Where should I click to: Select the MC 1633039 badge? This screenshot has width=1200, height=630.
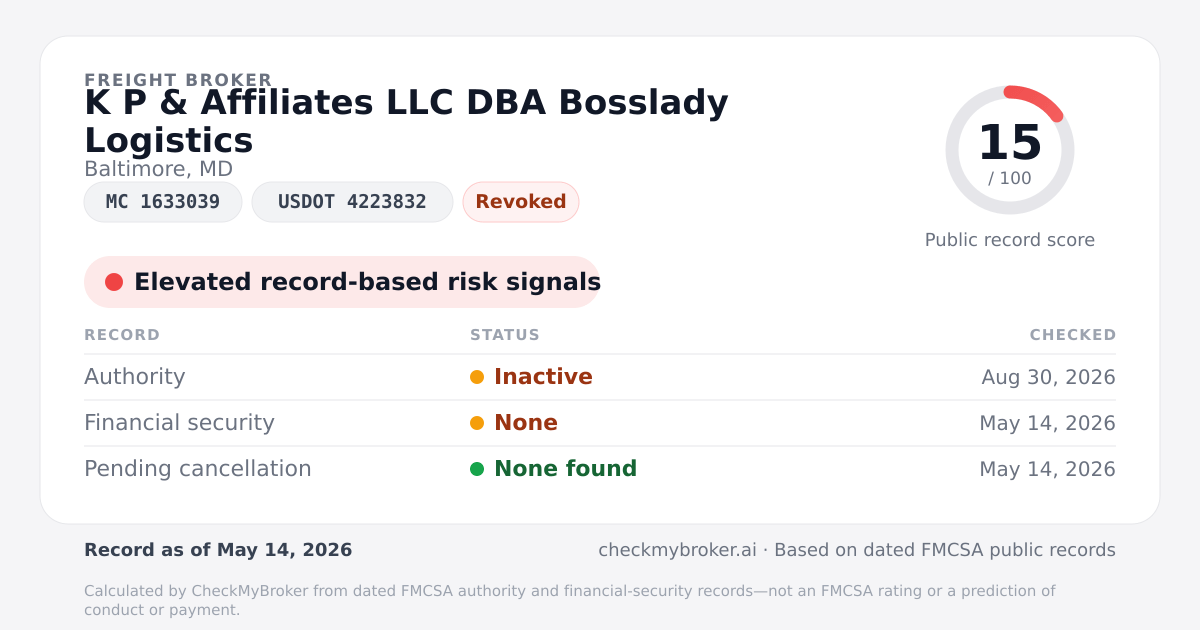163,202
